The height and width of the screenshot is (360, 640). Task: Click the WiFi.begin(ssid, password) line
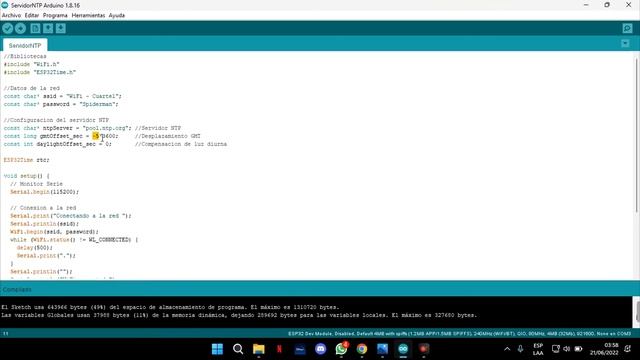tap(54, 232)
